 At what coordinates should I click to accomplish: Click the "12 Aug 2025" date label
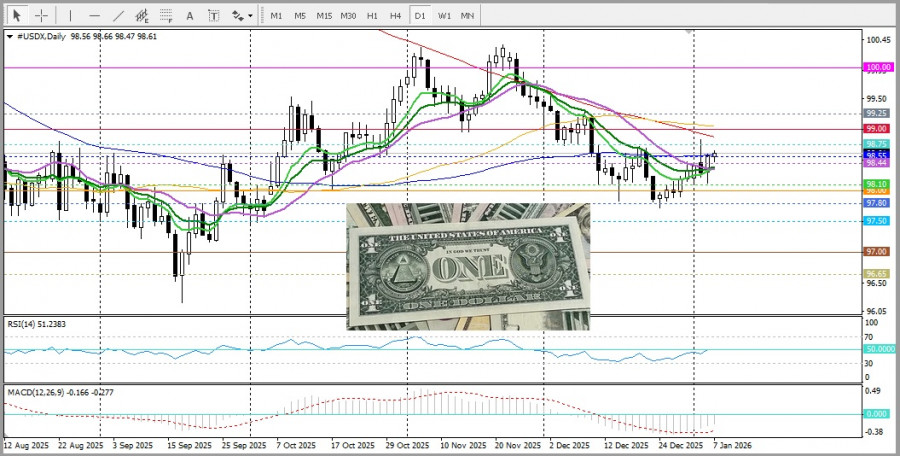(24, 446)
